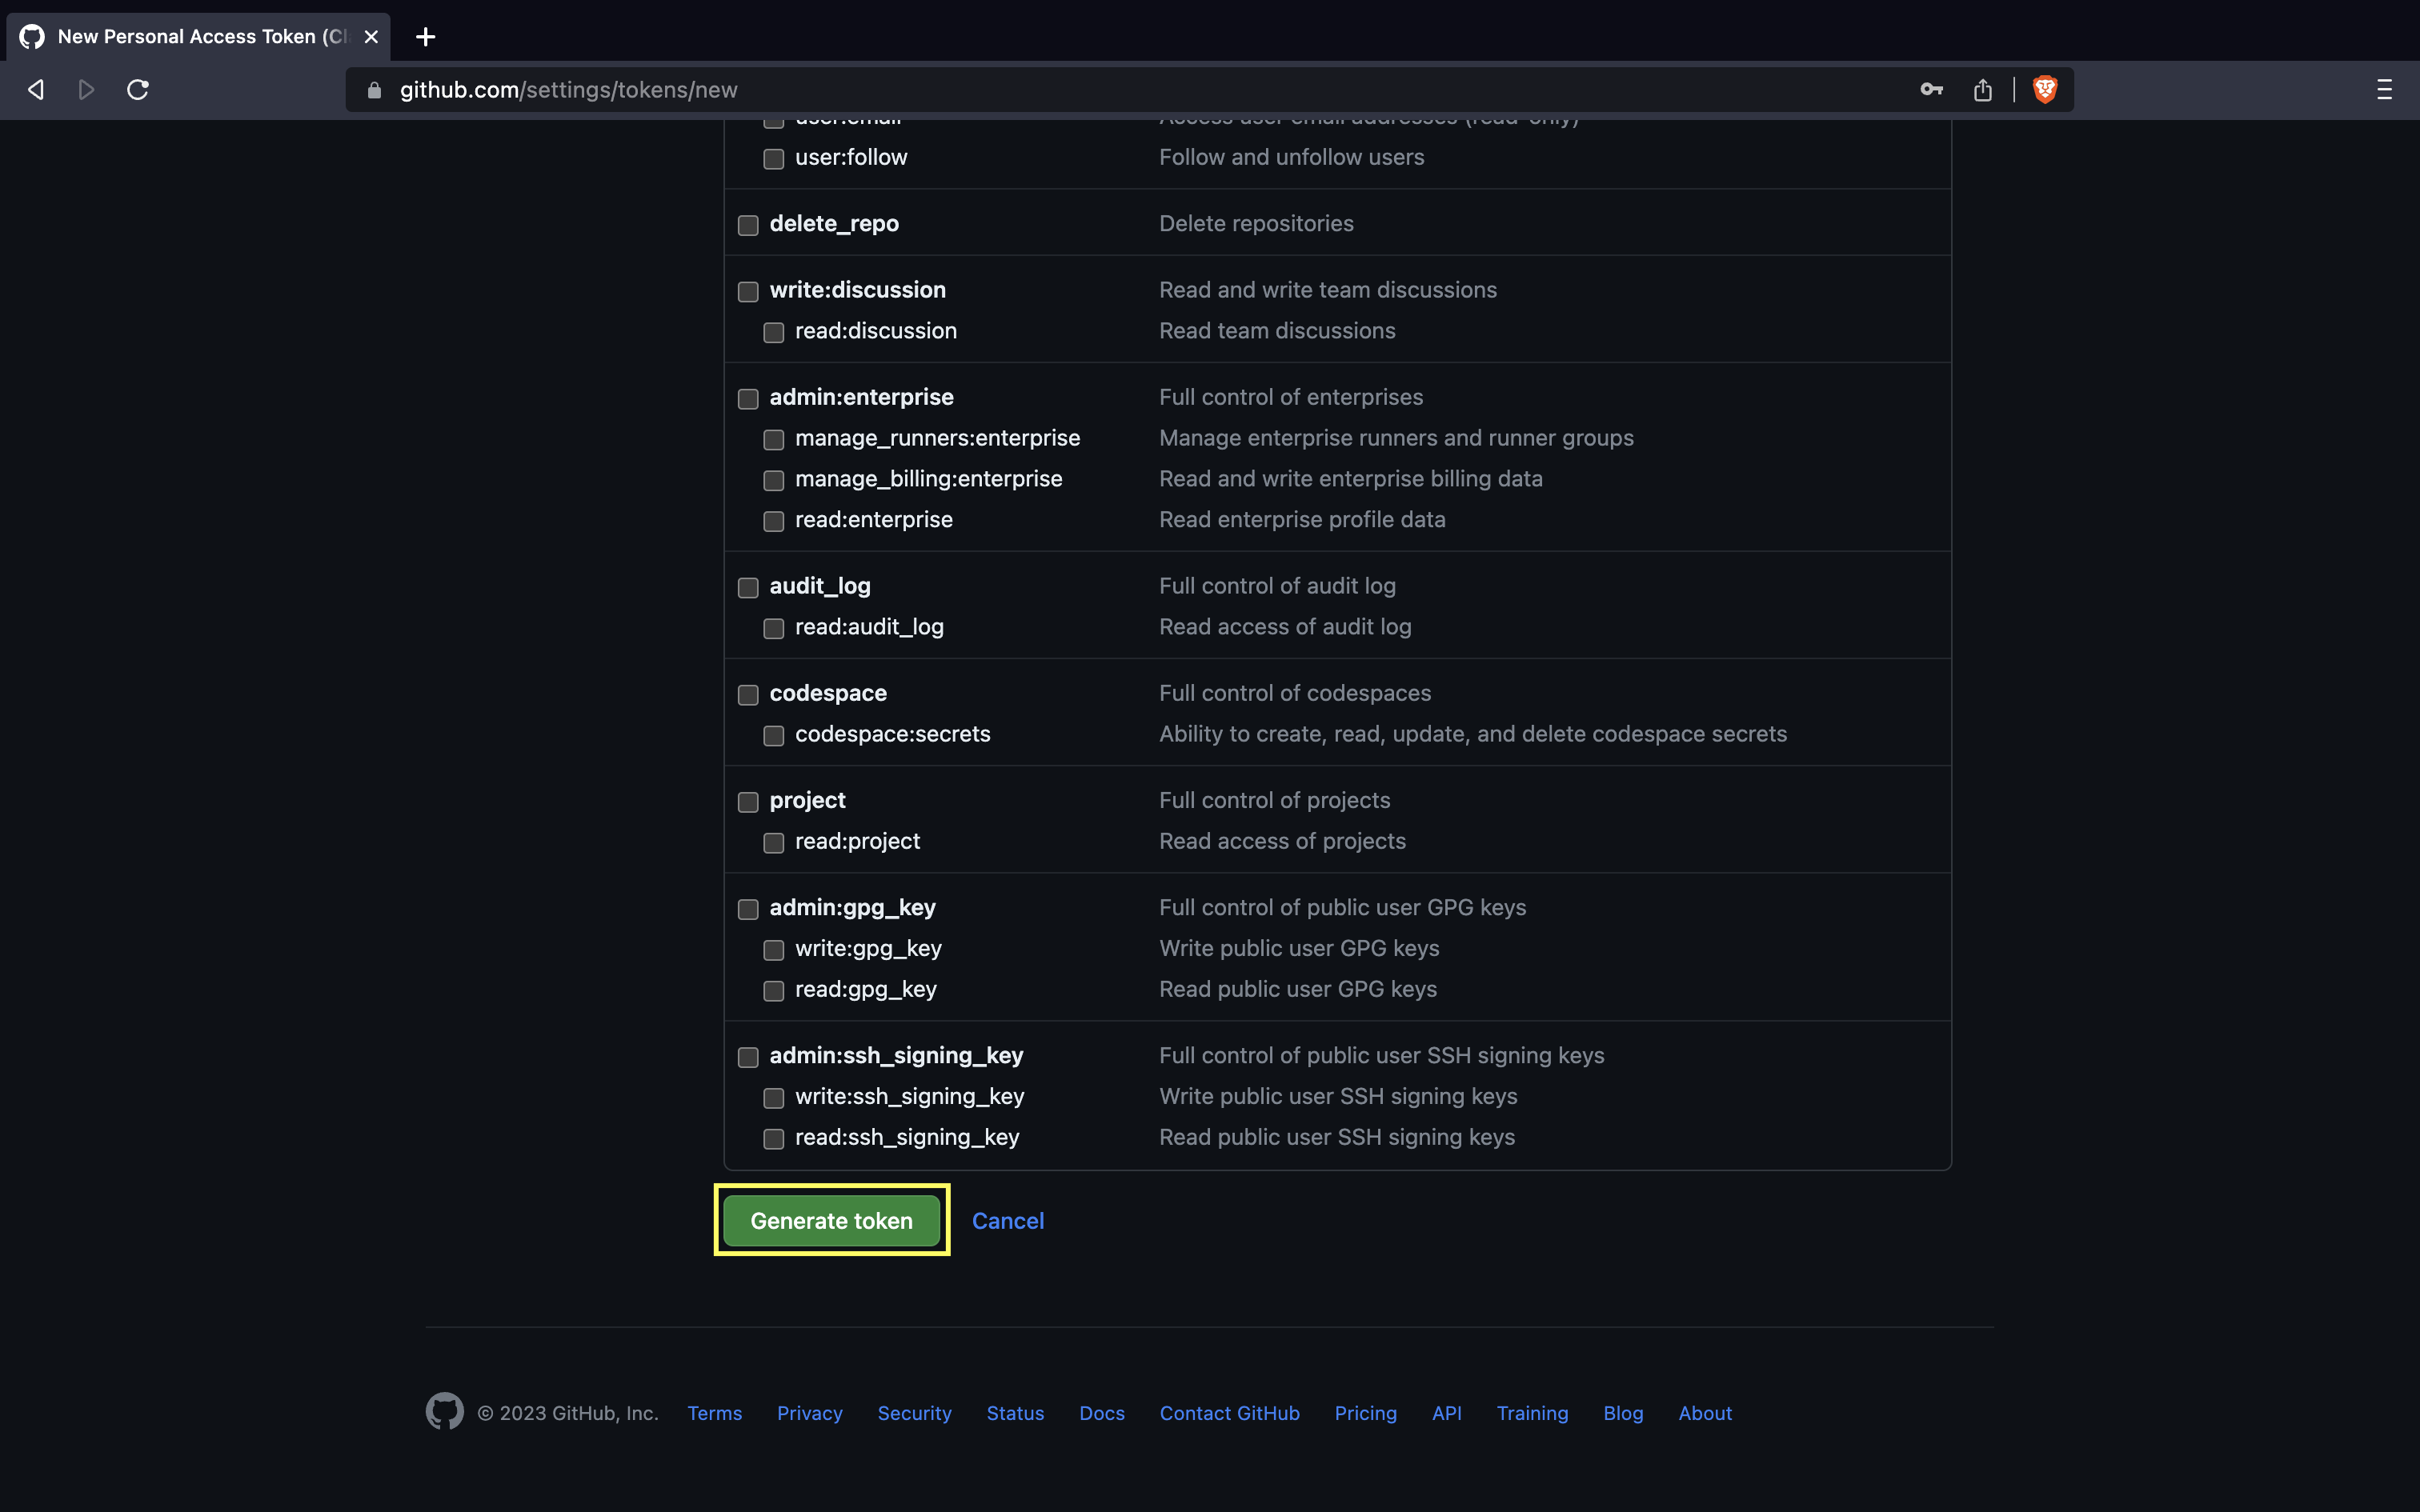Click 'Read public user SSH signing keys' text
2420x1512 pixels.
[x=1337, y=1137]
